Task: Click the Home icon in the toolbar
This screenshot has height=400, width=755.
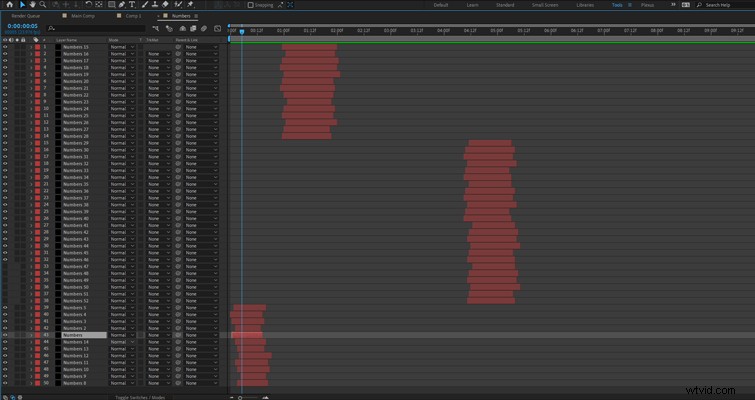Action: 10,4
